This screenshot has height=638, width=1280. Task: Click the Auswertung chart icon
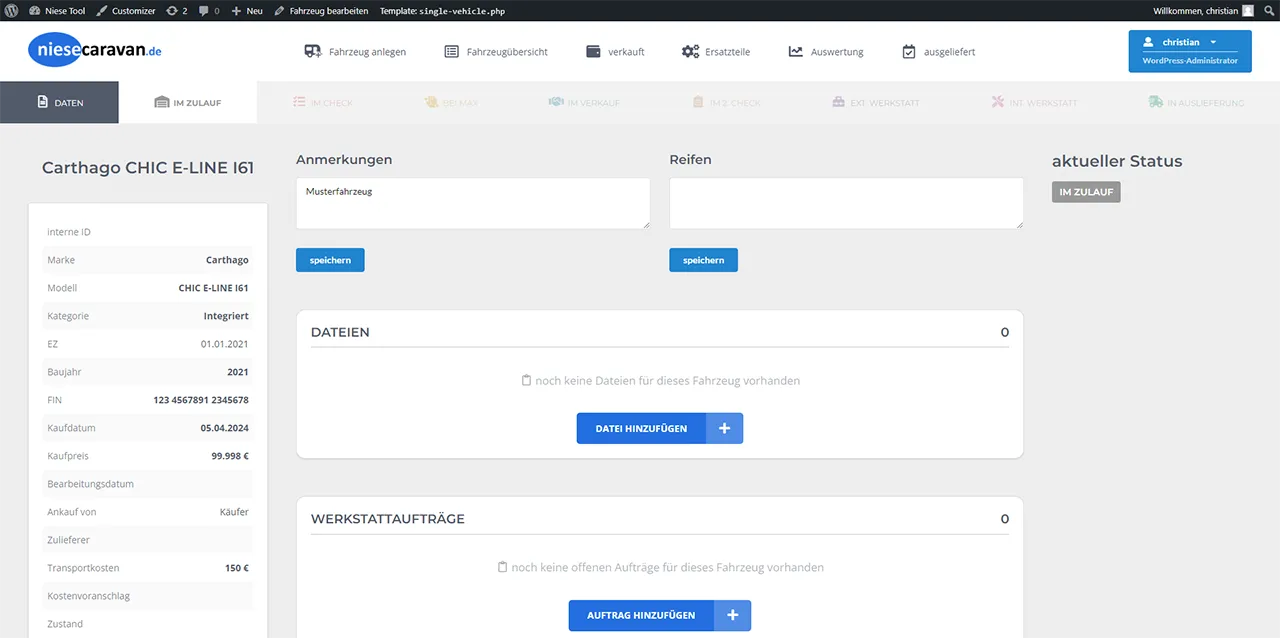796,51
